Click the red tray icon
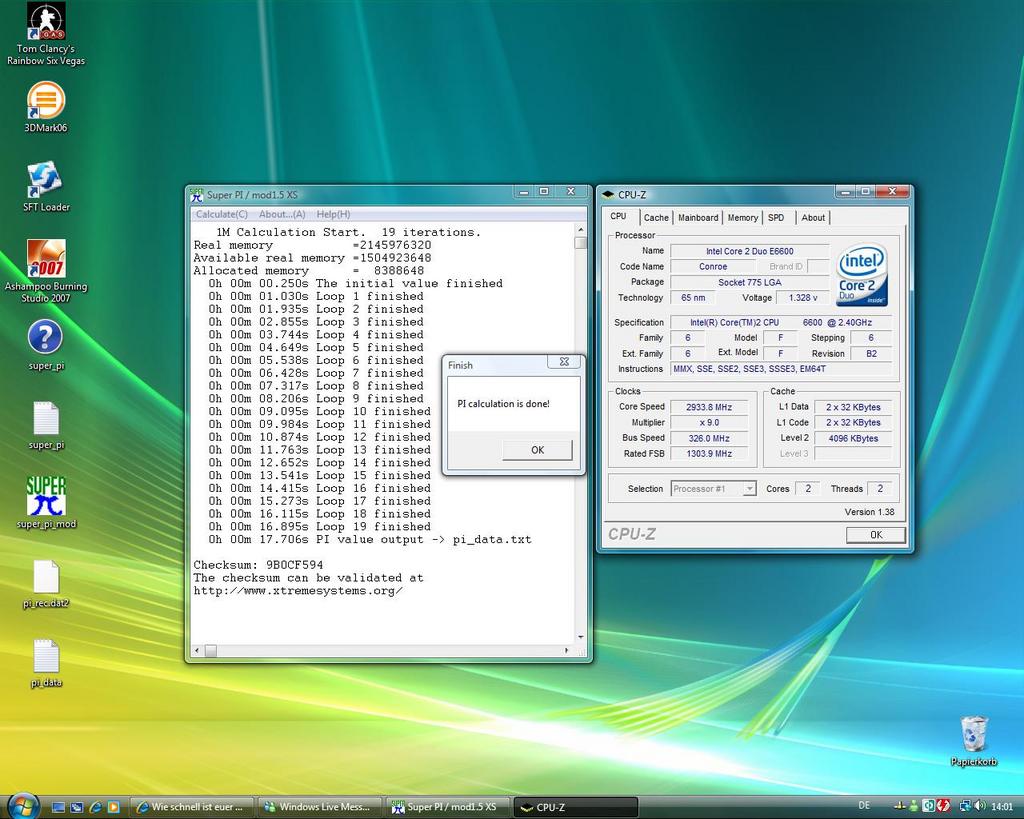The width and height of the screenshot is (1024, 819). [943, 807]
